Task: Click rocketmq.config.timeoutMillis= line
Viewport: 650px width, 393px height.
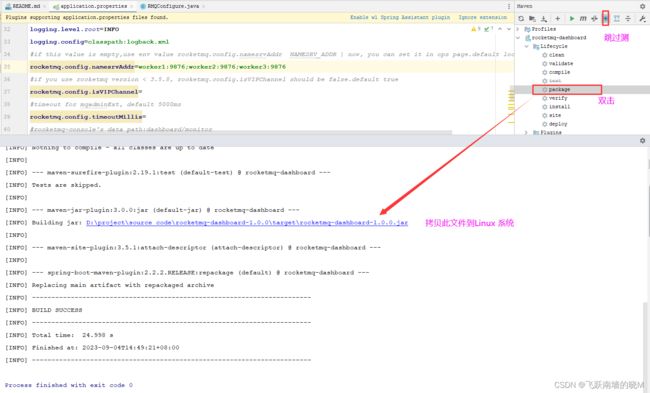Action: click(x=87, y=117)
